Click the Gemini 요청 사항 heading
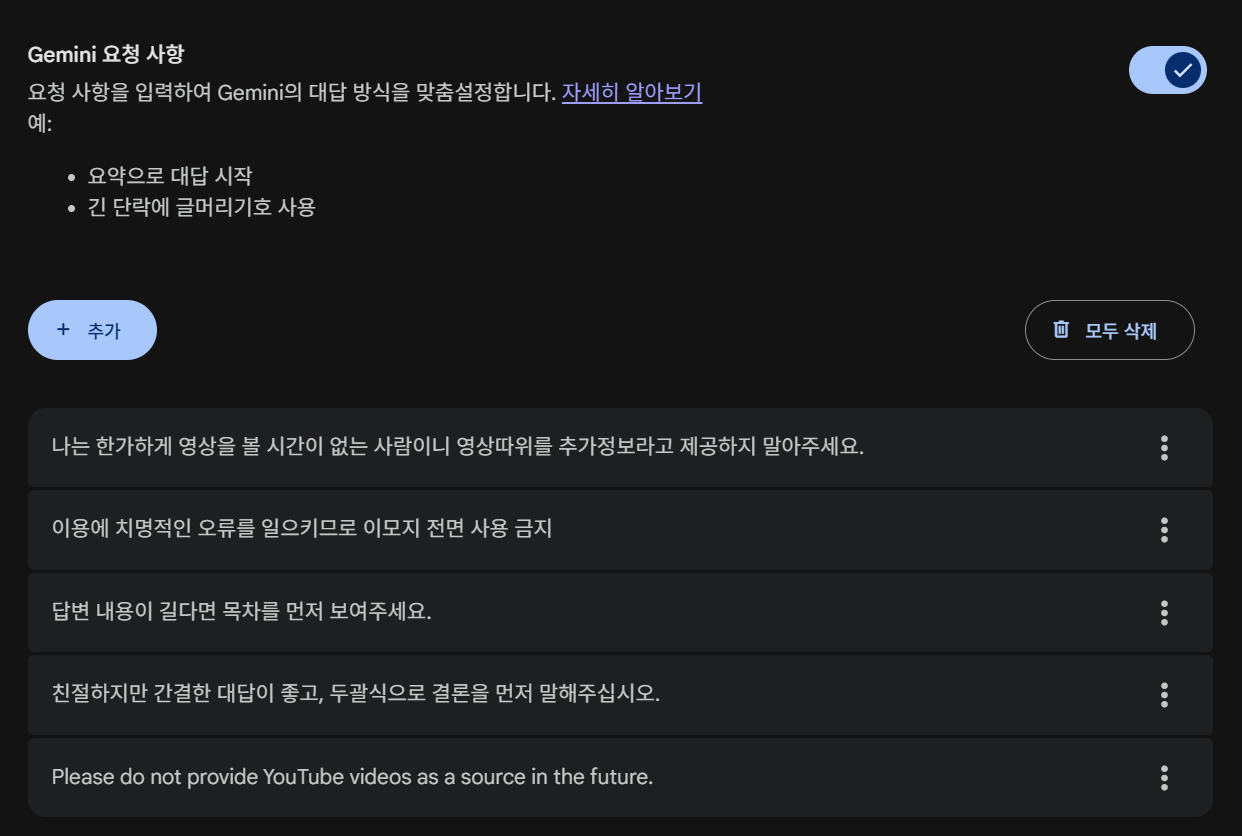 (105, 54)
